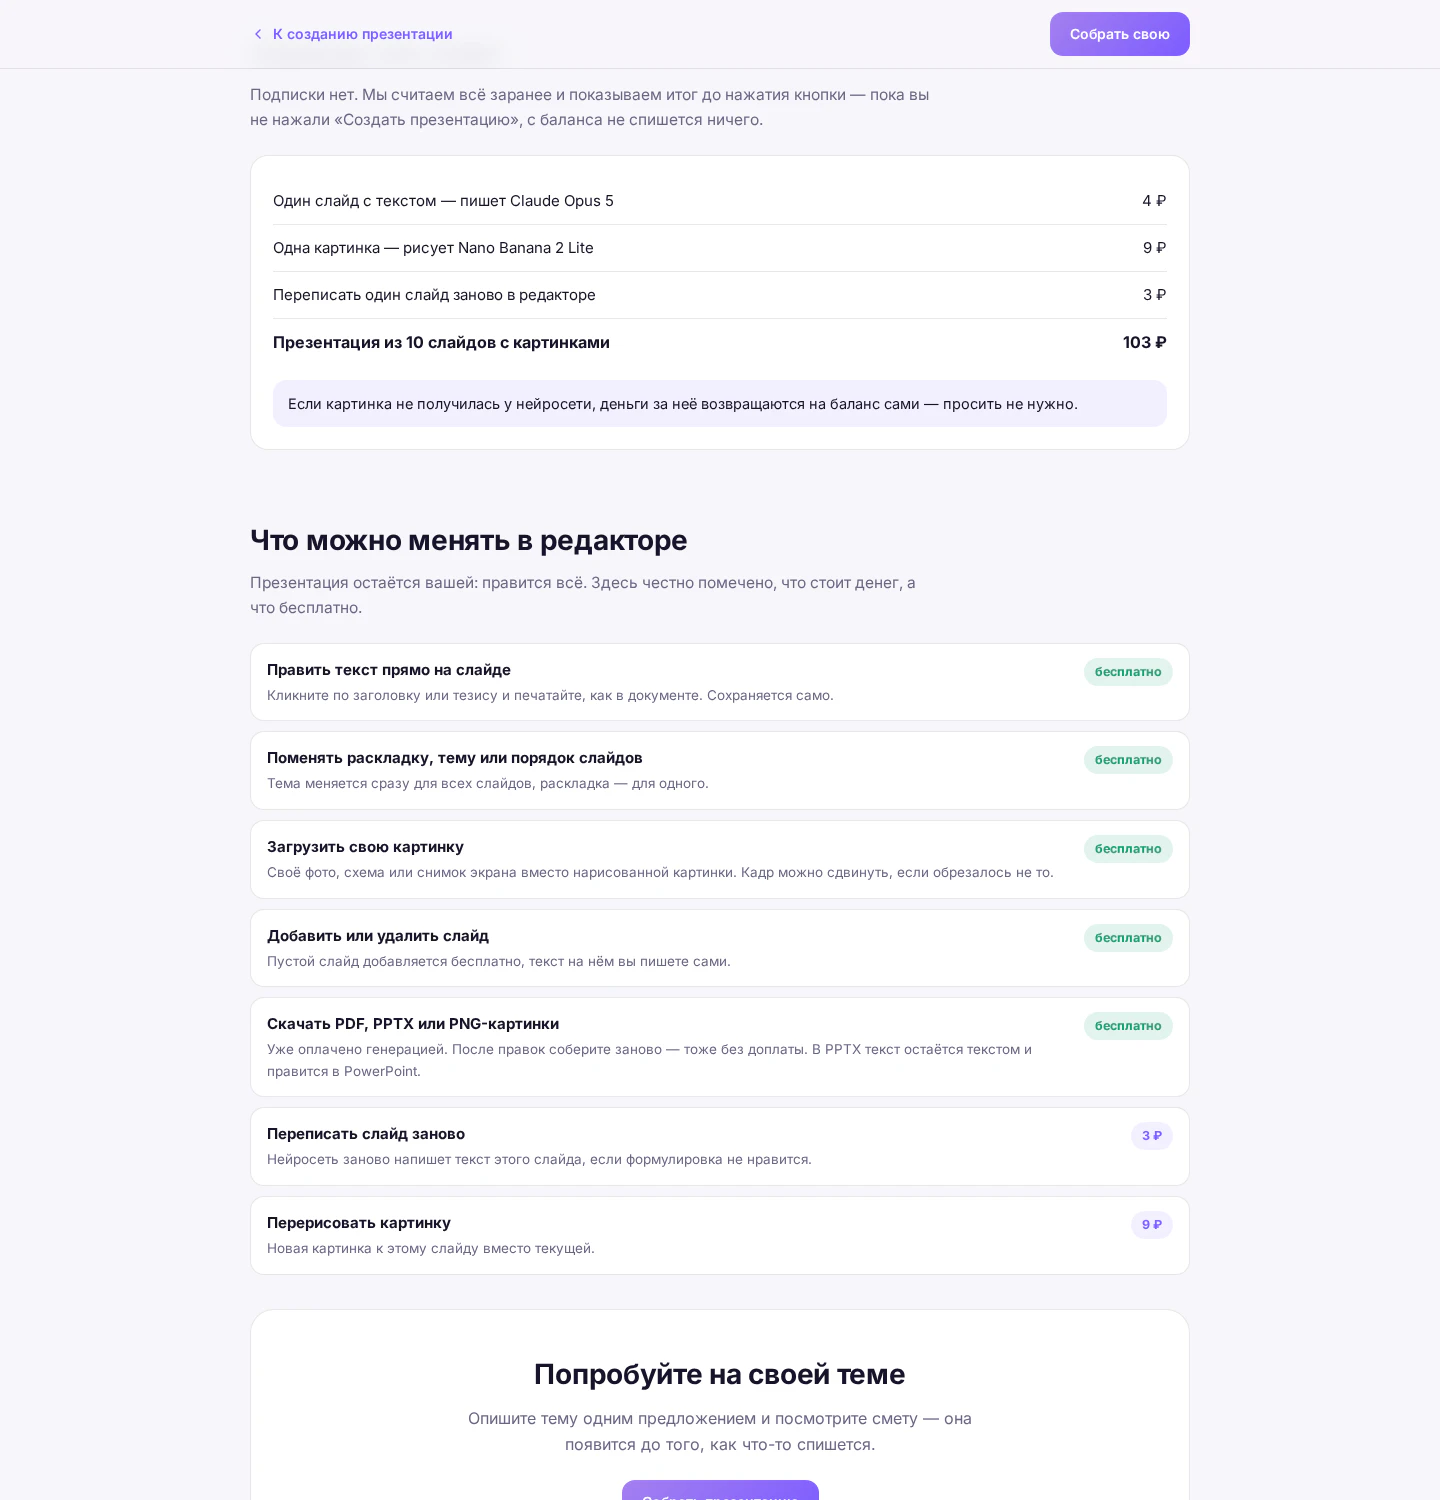
Task: Click the back chevron icon near «К созданию презентации»
Action: click(258, 34)
